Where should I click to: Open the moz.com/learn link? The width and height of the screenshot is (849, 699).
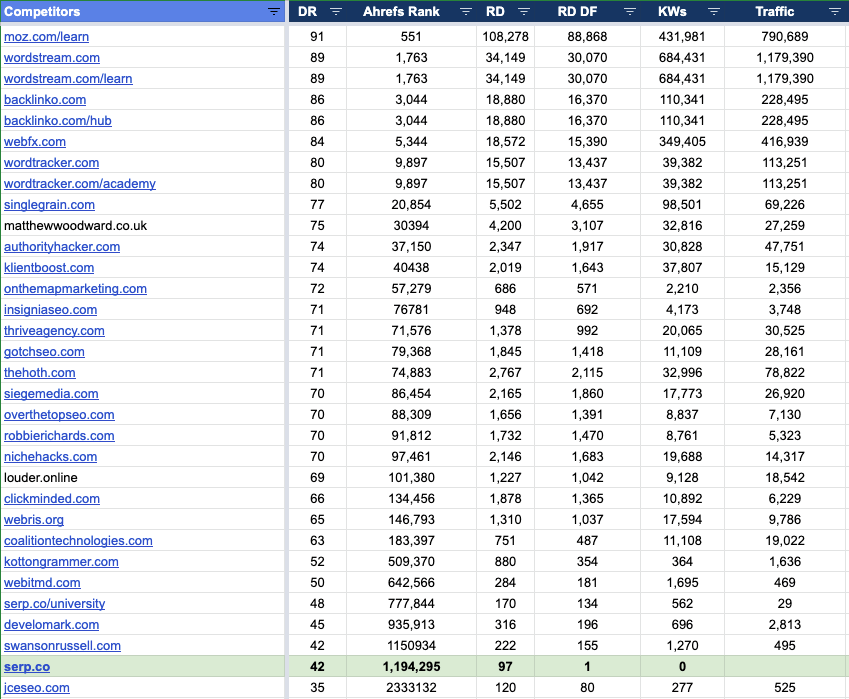pyautogui.click(x=47, y=37)
